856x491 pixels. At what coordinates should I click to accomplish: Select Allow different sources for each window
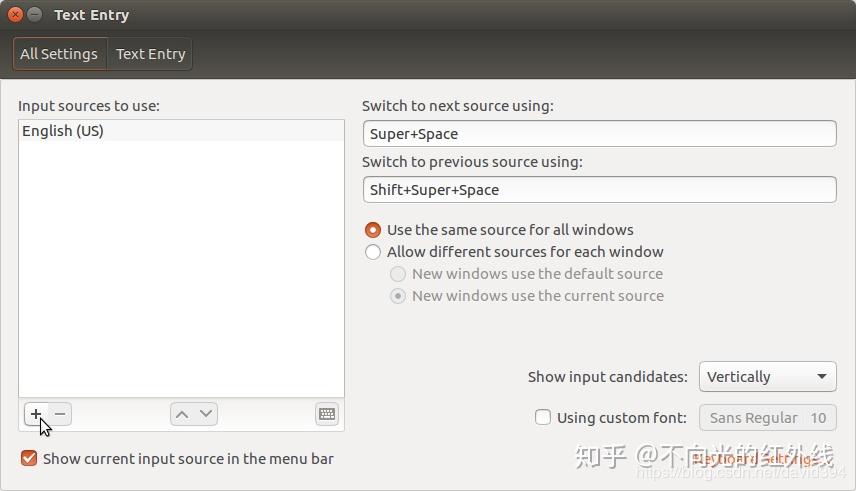[373, 252]
